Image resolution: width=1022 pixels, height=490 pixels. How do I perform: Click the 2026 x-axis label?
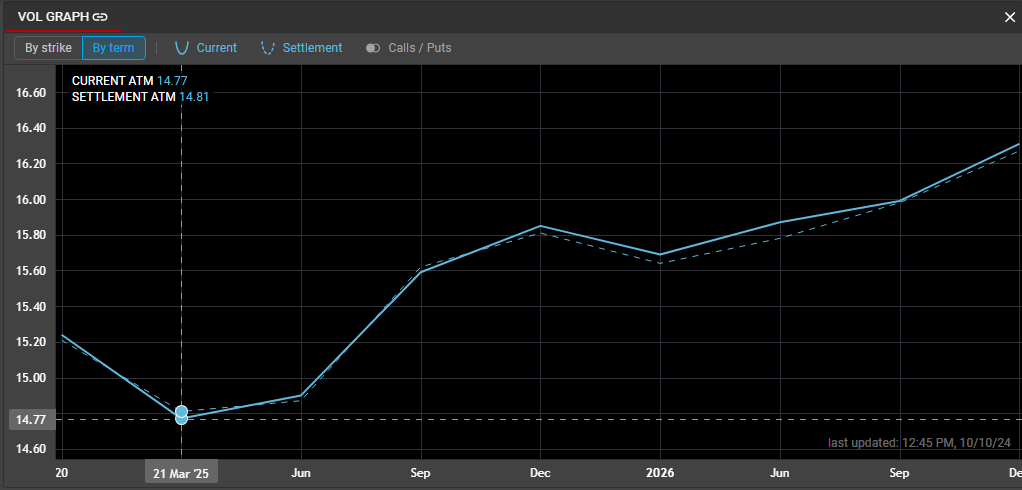[x=660, y=472]
